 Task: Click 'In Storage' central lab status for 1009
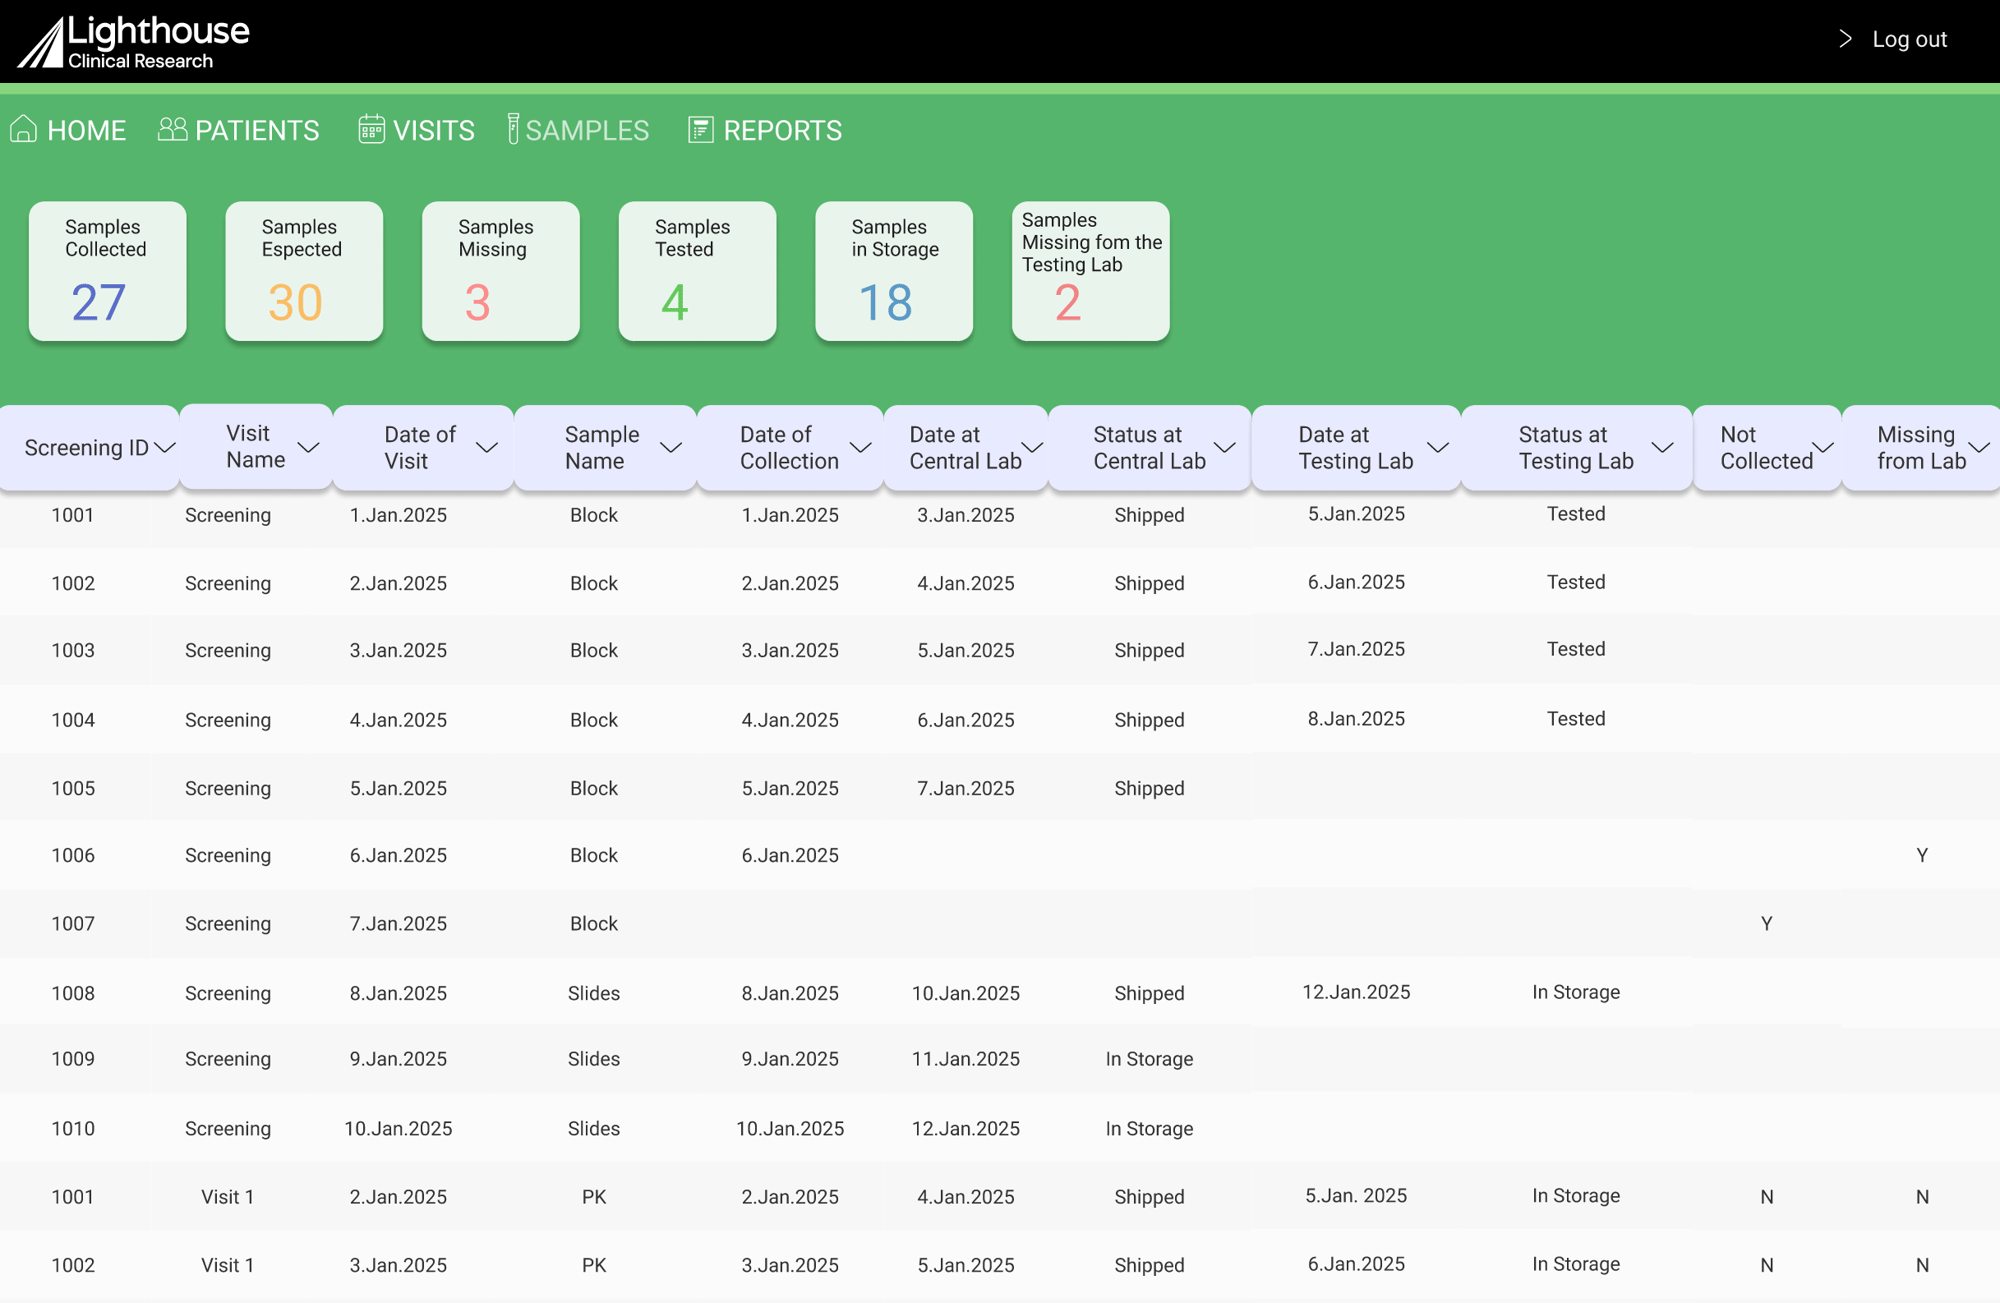[x=1149, y=1059]
